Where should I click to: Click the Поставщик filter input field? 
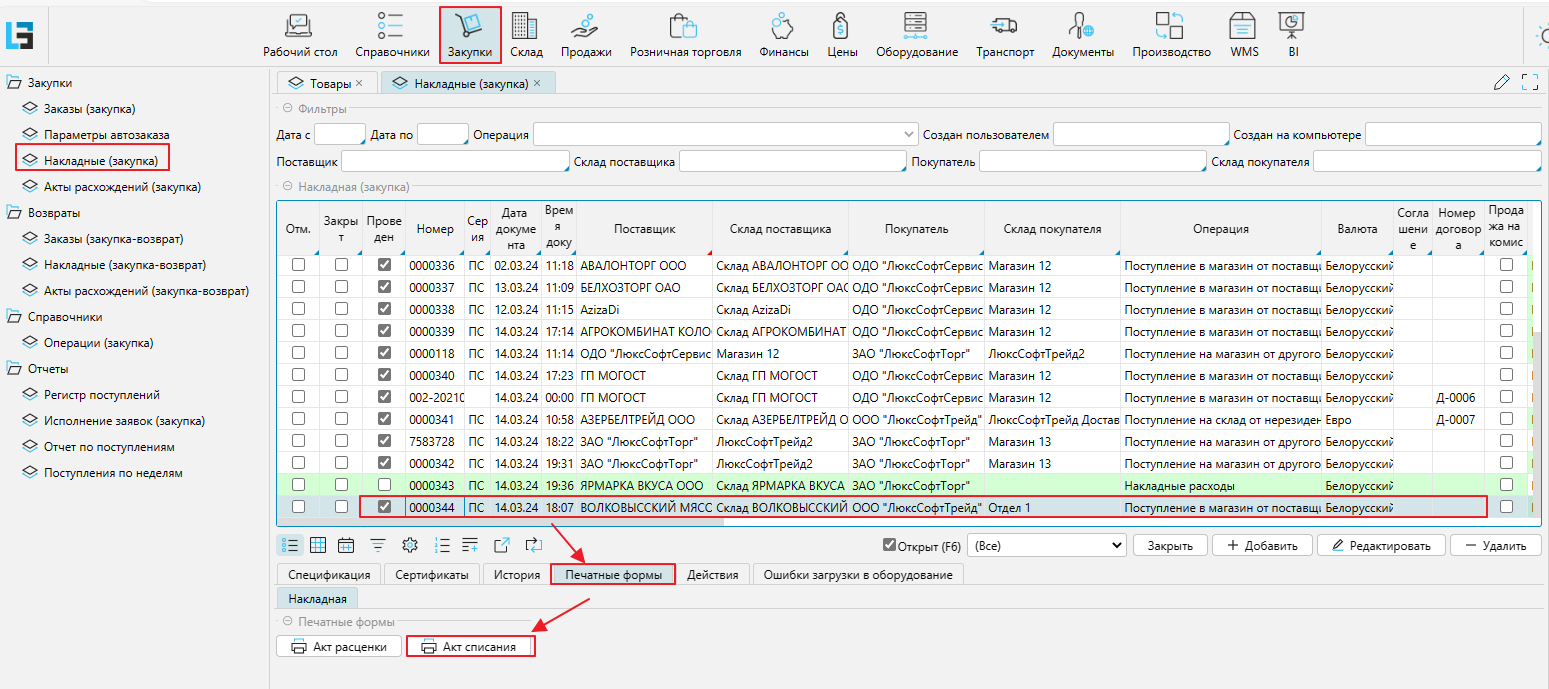click(x=455, y=161)
